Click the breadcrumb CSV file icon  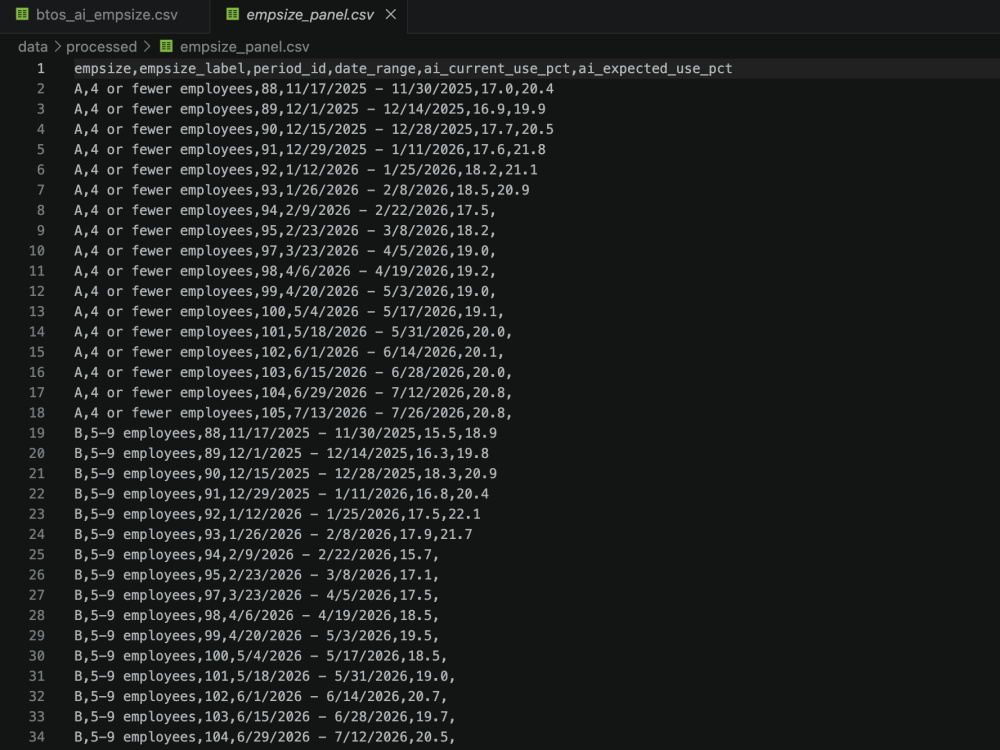click(166, 46)
